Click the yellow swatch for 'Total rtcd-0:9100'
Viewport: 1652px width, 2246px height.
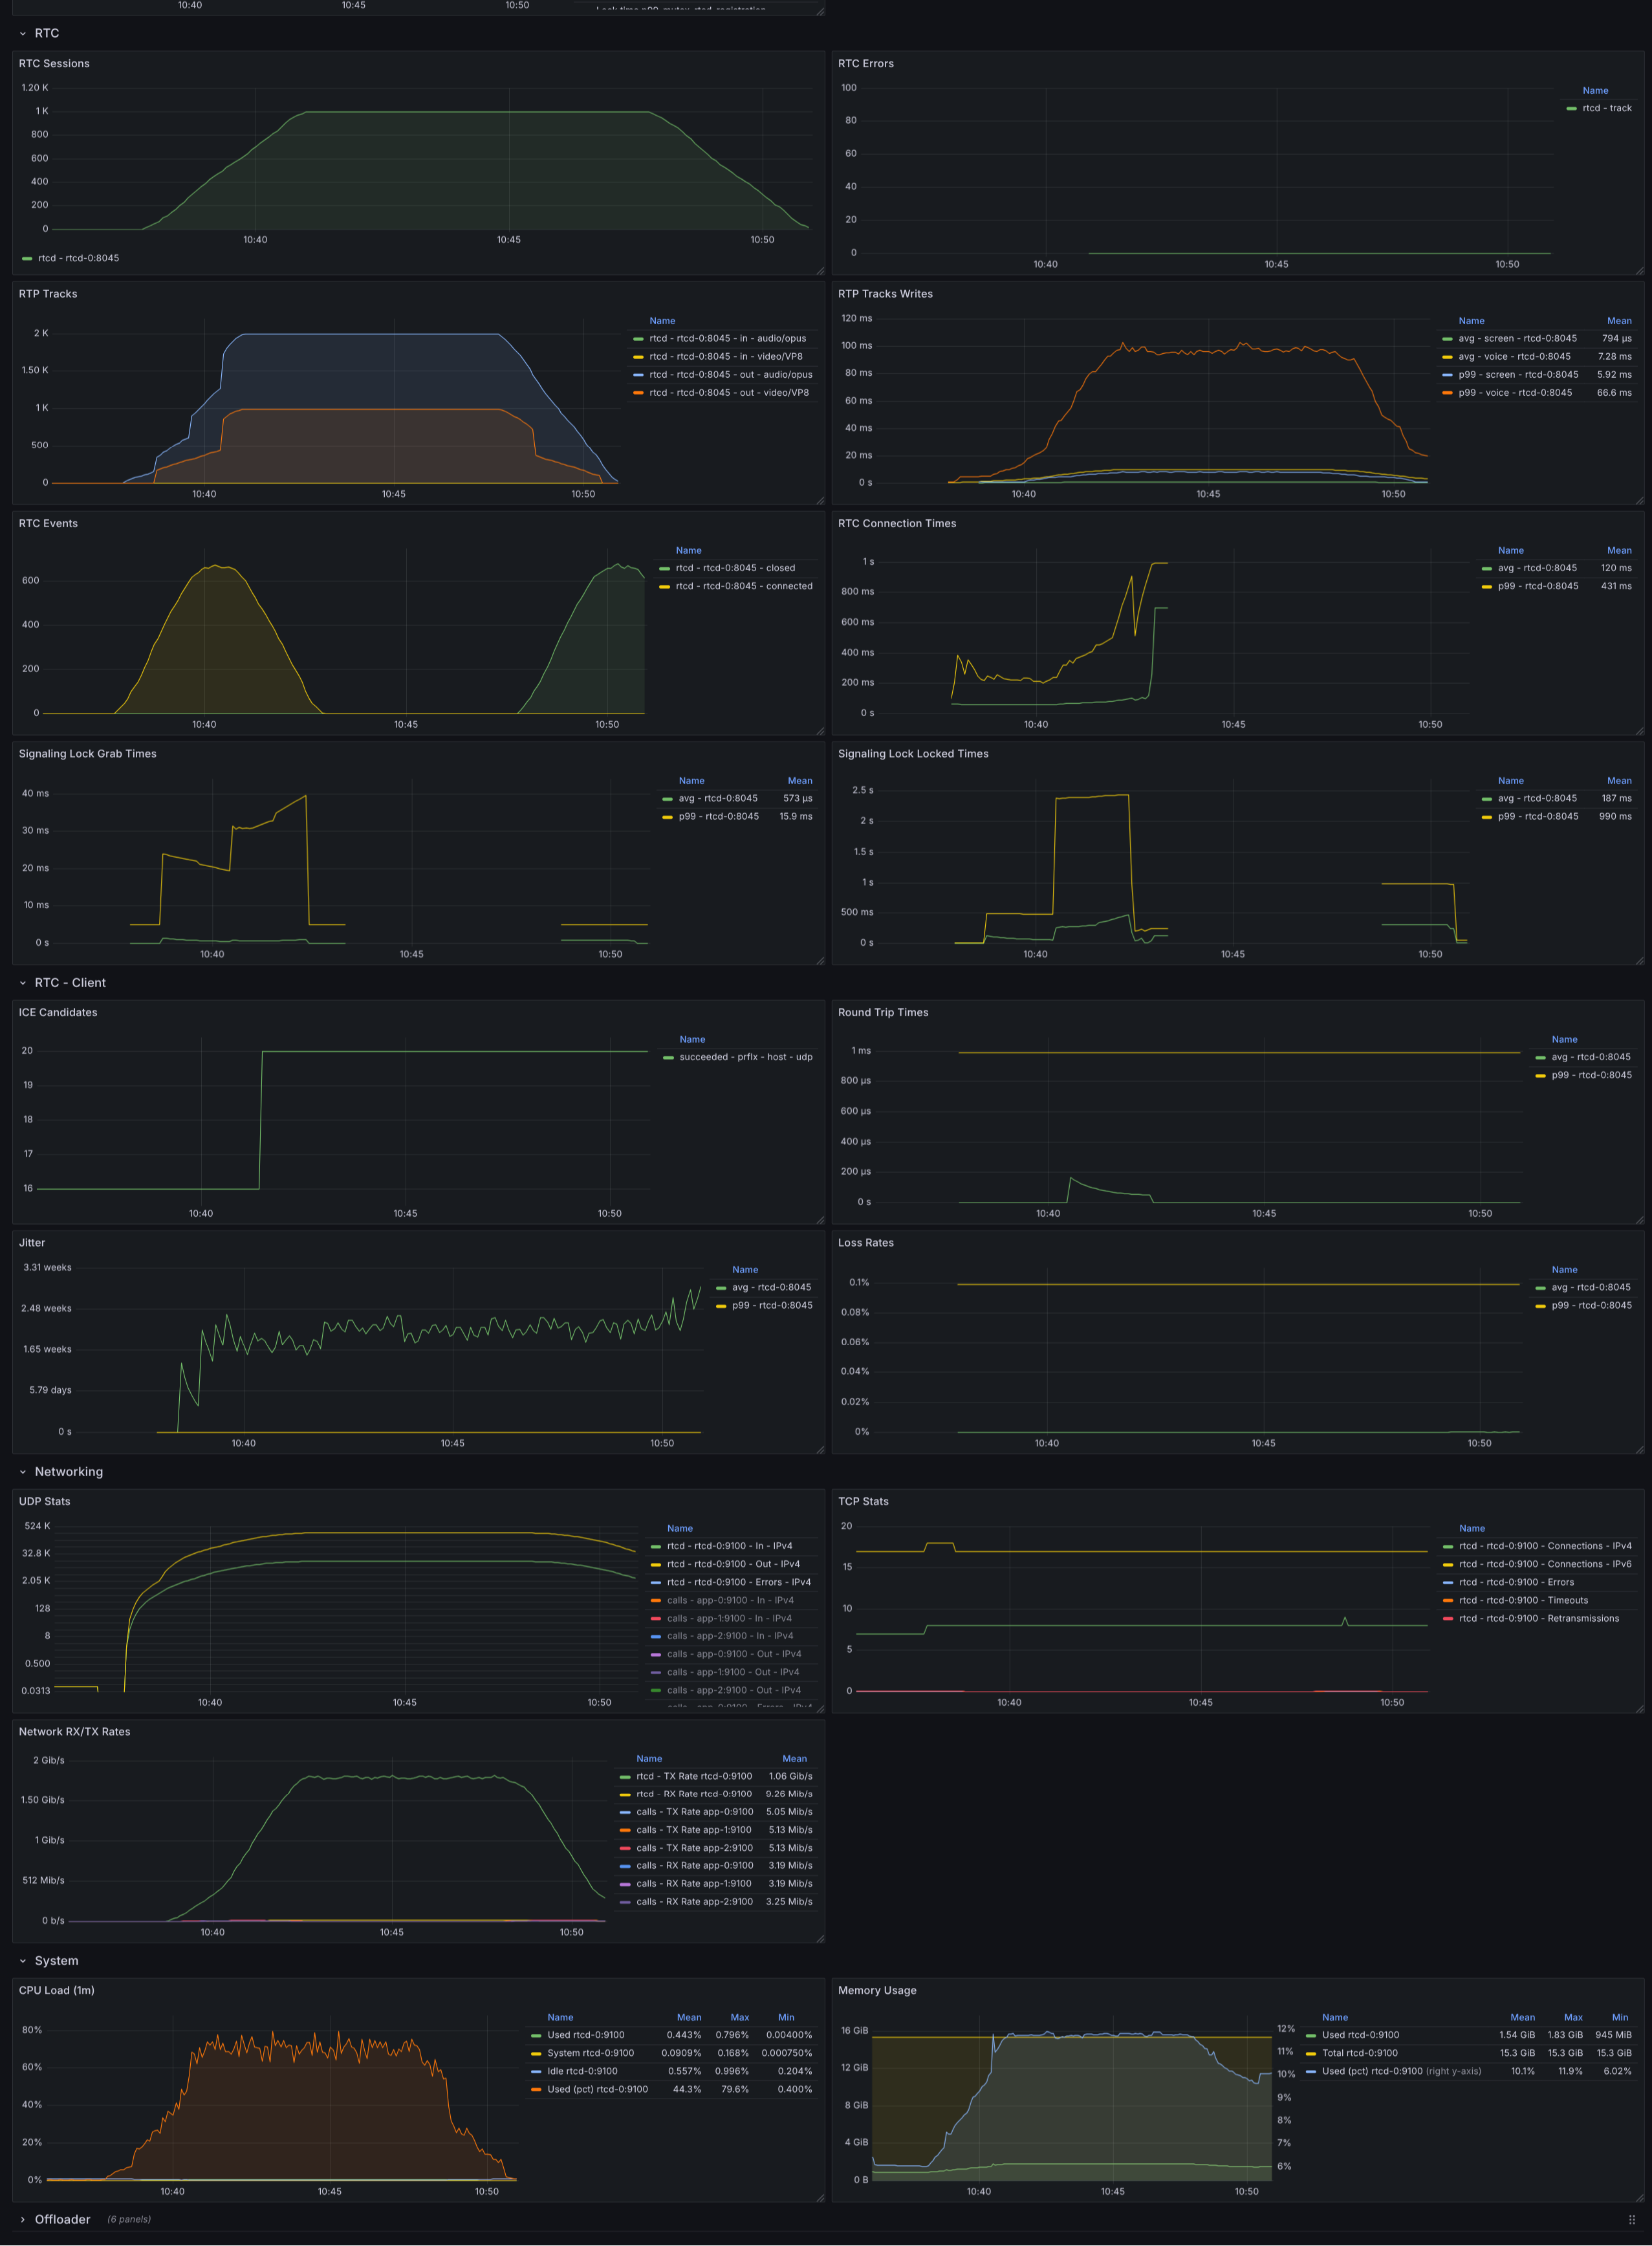point(1310,2053)
